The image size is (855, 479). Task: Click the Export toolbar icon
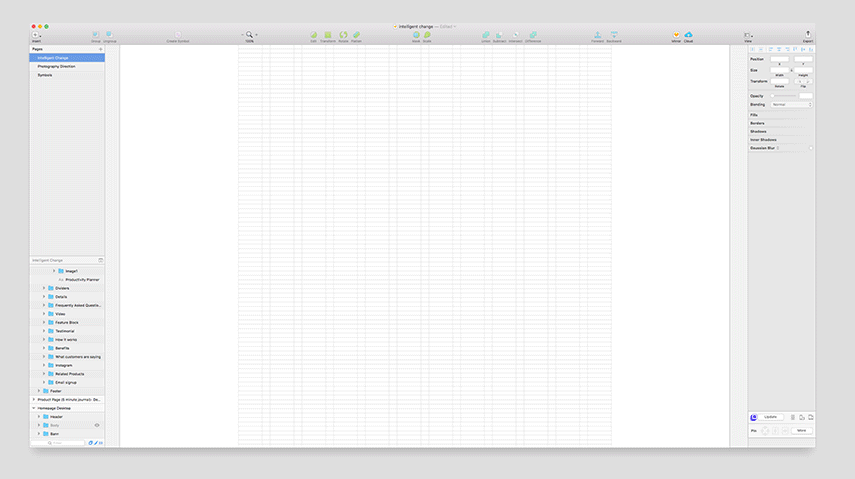(808, 34)
